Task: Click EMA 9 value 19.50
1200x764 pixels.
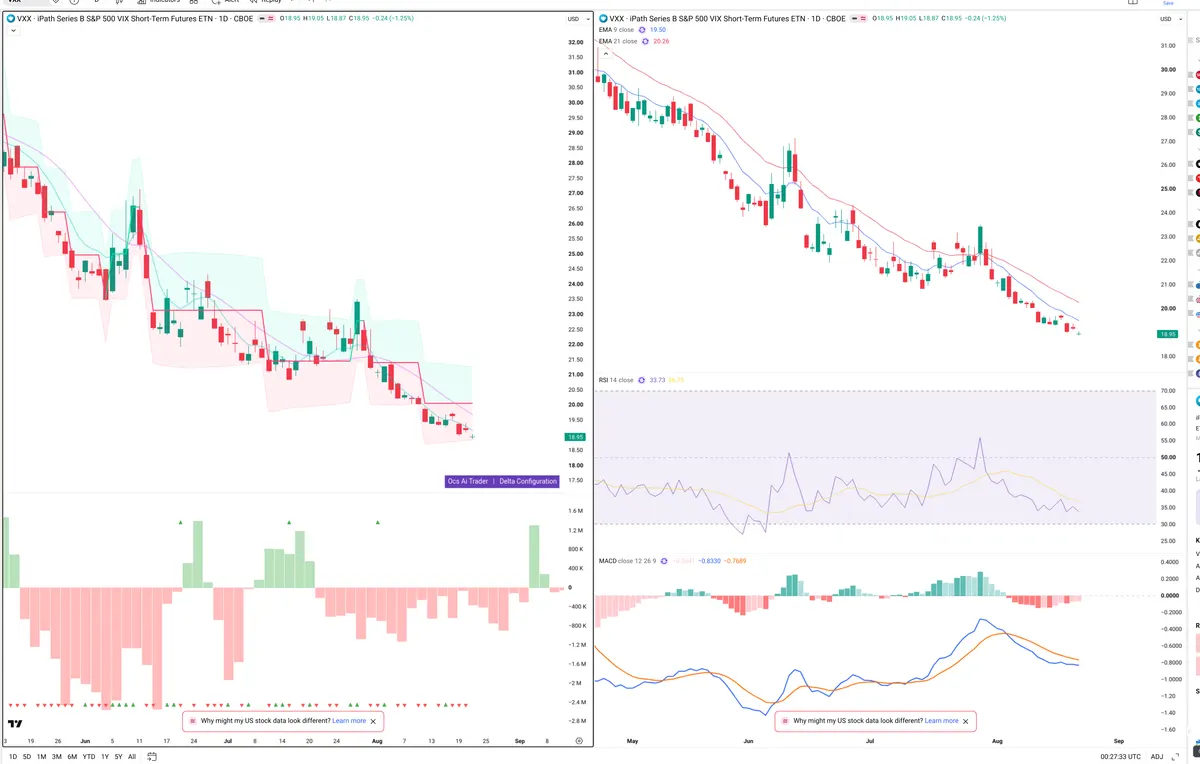Action: (658, 30)
